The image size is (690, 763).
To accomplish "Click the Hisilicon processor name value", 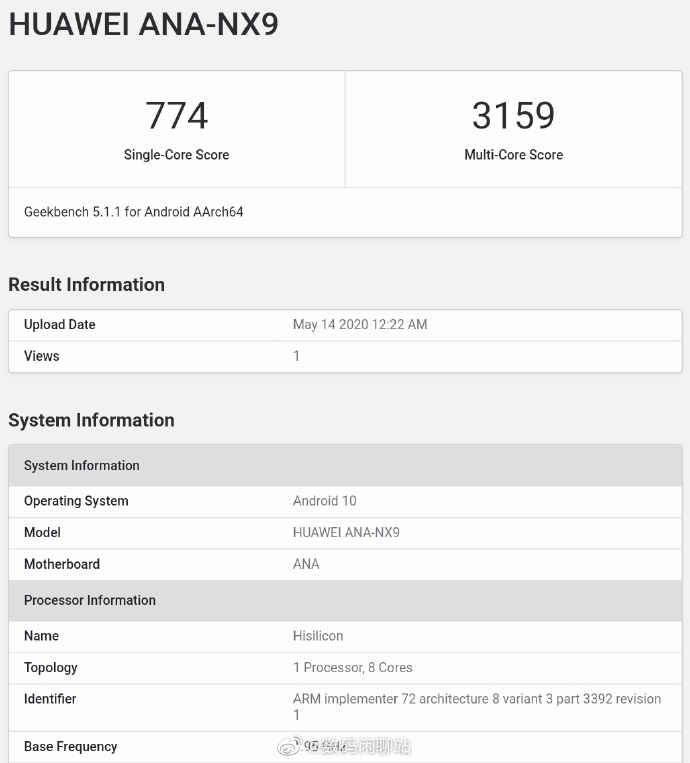I will click(x=318, y=636).
